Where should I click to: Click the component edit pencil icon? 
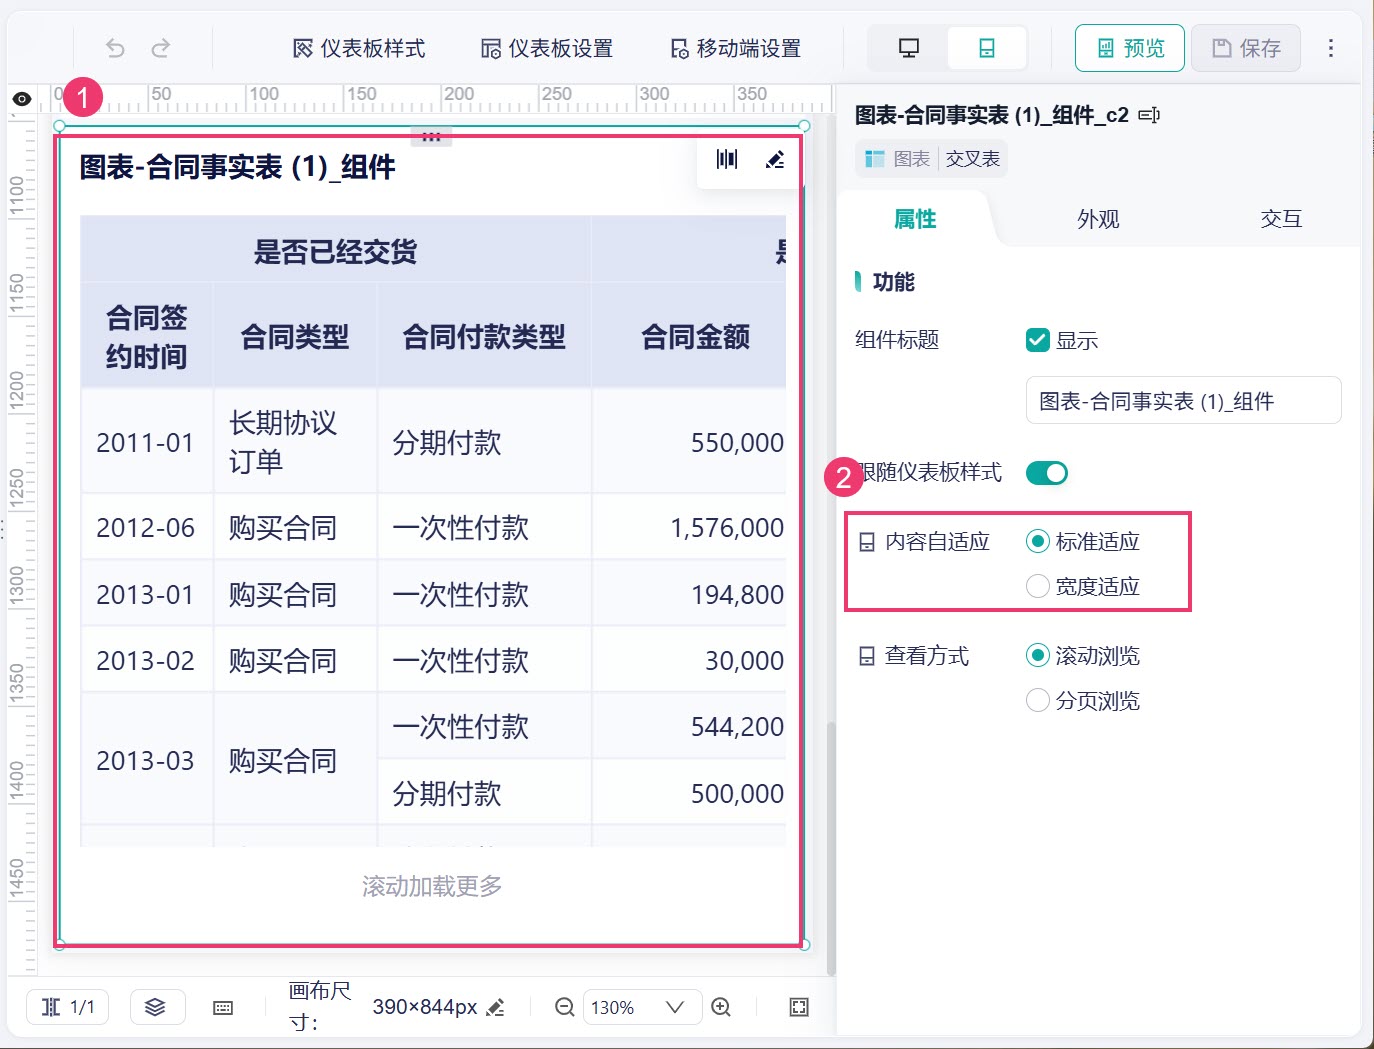pos(775,160)
